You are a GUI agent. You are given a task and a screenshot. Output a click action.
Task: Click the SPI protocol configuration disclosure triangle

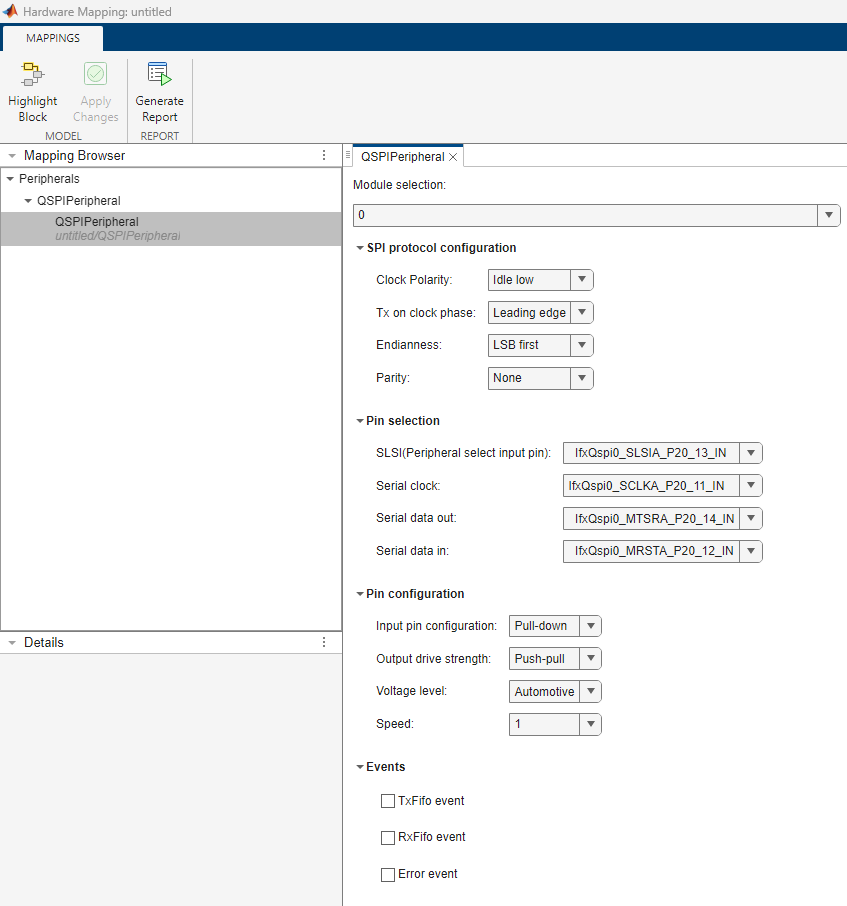[x=360, y=247]
